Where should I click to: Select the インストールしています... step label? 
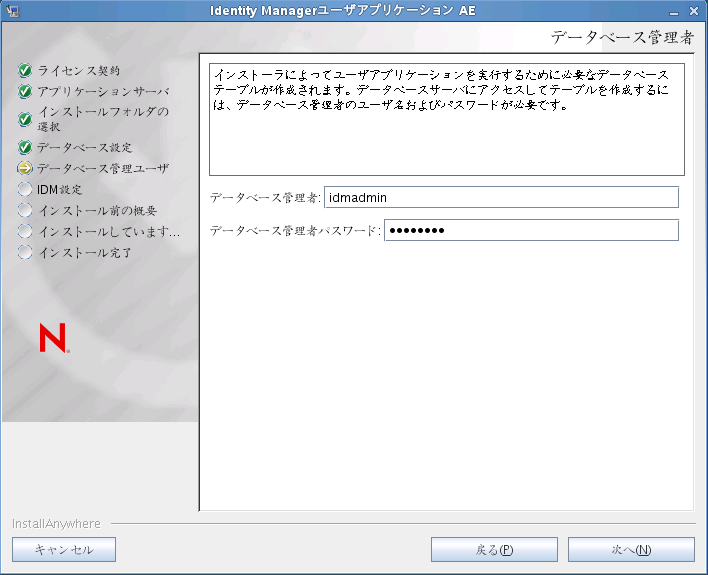(x=109, y=231)
